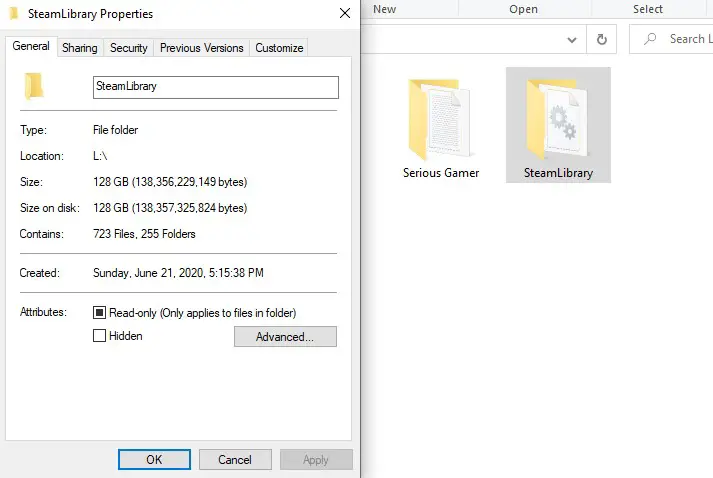Image resolution: width=713 pixels, height=478 pixels.
Task: Click the Select ribbon group label
Action: point(648,9)
